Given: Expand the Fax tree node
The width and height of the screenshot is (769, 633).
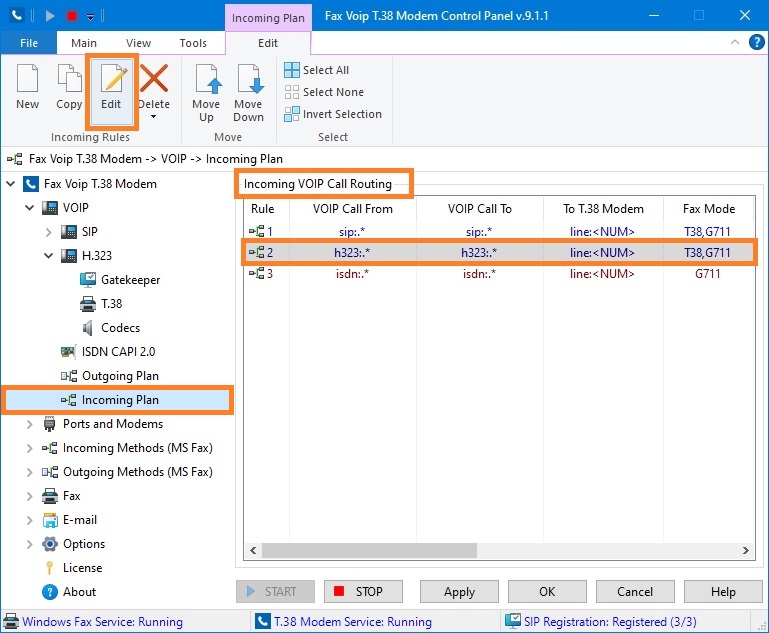Looking at the screenshot, I should (29, 496).
